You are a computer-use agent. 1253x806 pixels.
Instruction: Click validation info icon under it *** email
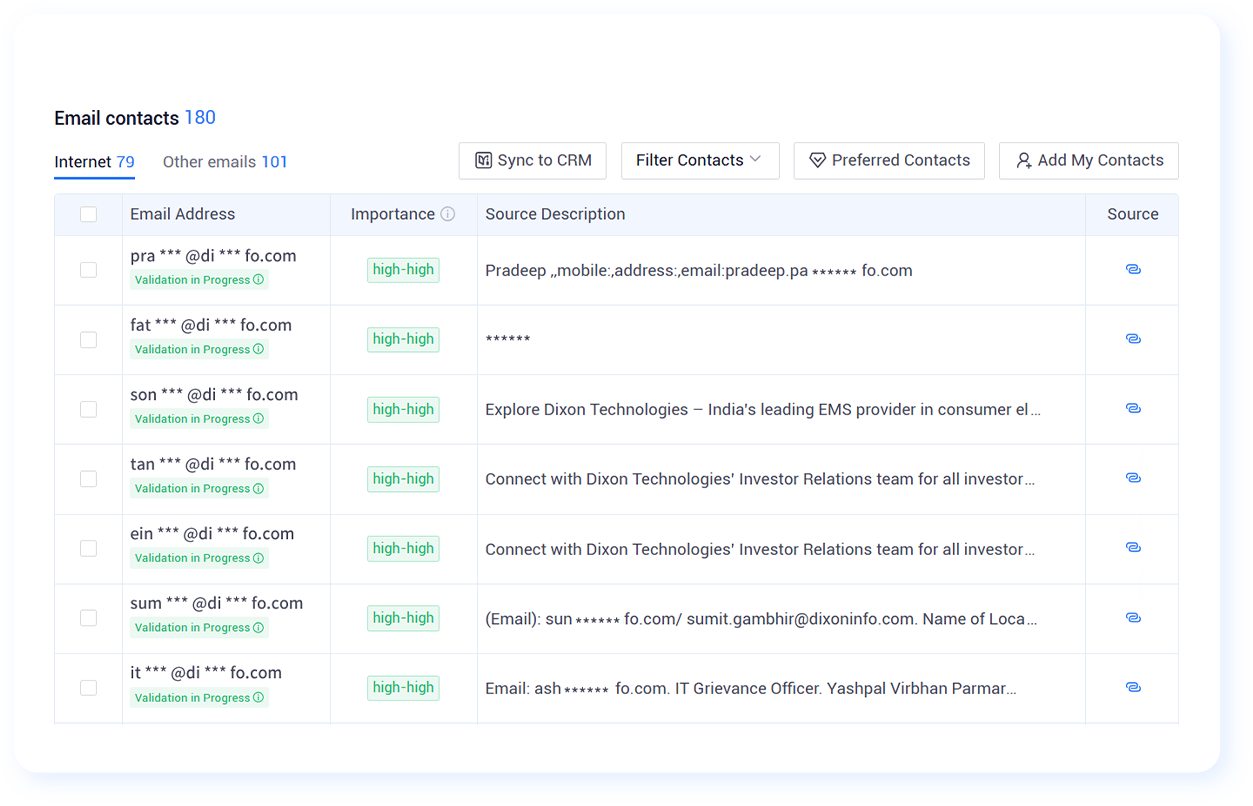tap(259, 697)
